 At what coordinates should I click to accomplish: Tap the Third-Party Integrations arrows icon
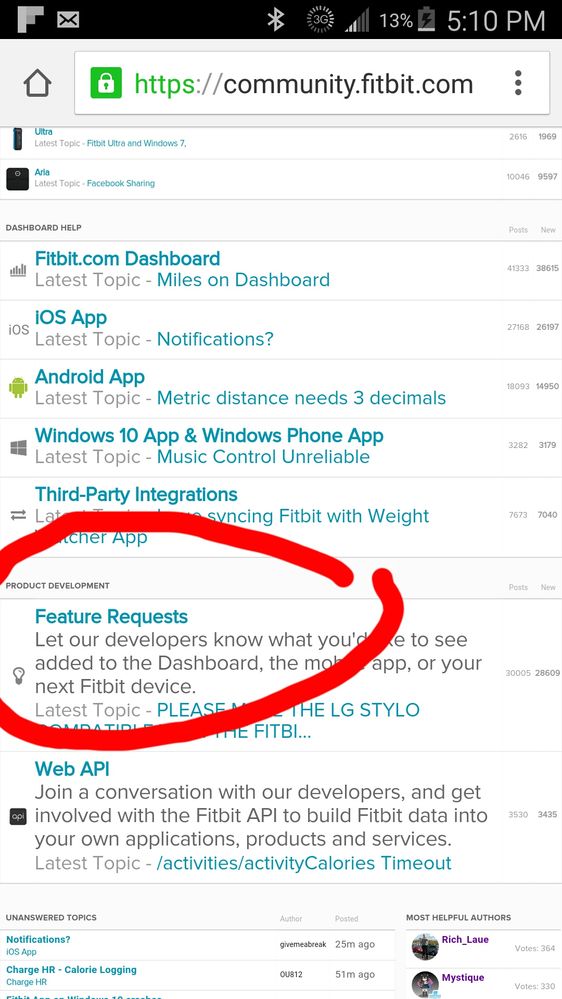(x=18, y=515)
